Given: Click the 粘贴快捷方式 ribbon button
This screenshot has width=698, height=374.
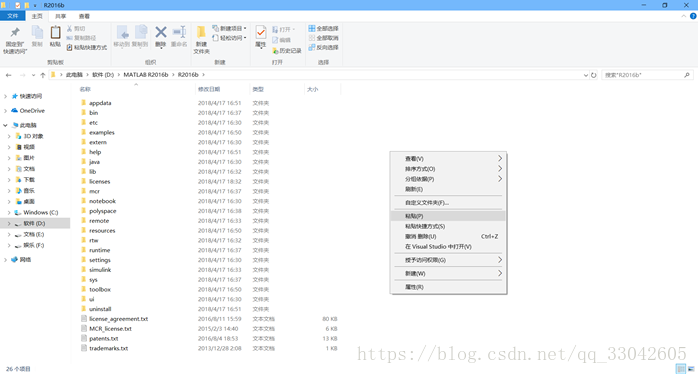Looking at the screenshot, I should [x=87, y=48].
